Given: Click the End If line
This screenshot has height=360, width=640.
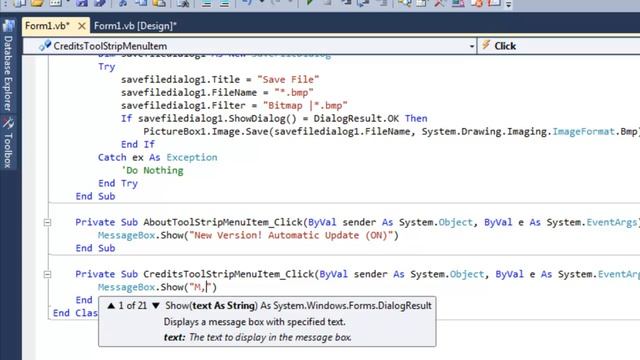Looking at the screenshot, I should (x=138, y=144).
